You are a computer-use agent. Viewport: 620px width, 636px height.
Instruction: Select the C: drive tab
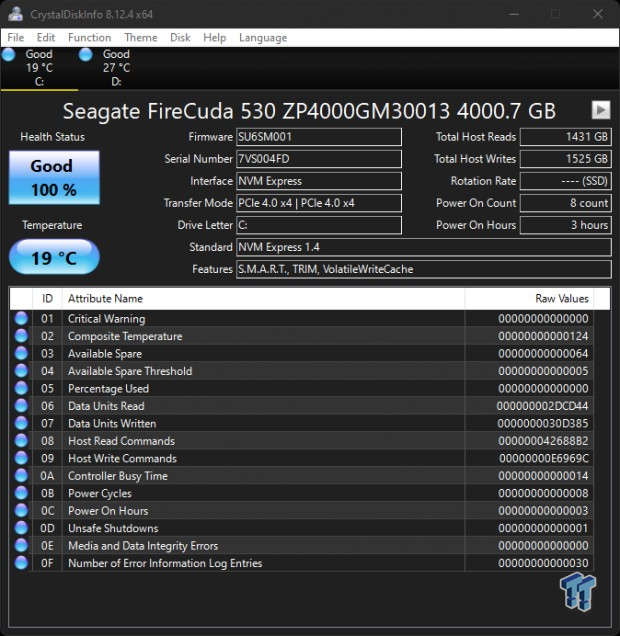pyautogui.click(x=39, y=68)
